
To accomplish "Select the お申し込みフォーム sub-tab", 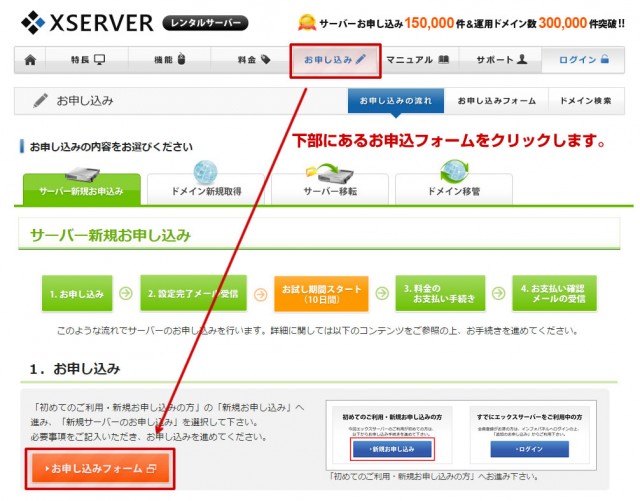I will 496,101.
